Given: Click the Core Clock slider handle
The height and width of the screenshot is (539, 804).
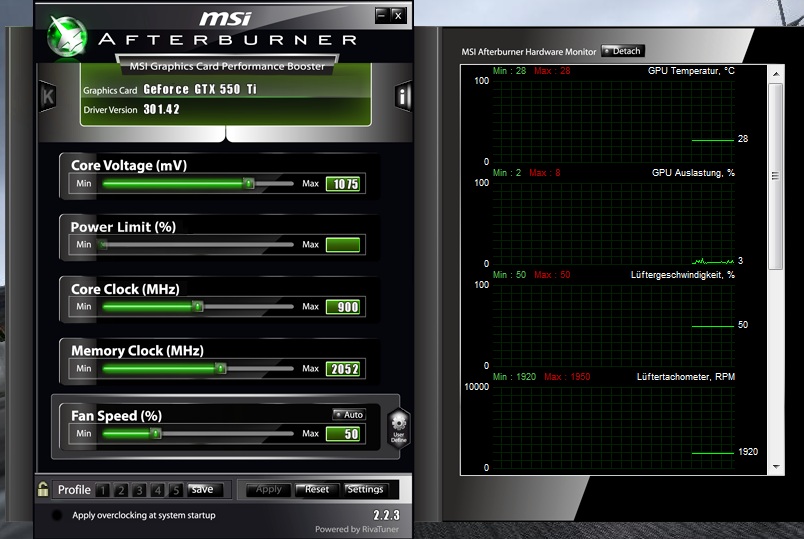Looking at the screenshot, I should (197, 307).
